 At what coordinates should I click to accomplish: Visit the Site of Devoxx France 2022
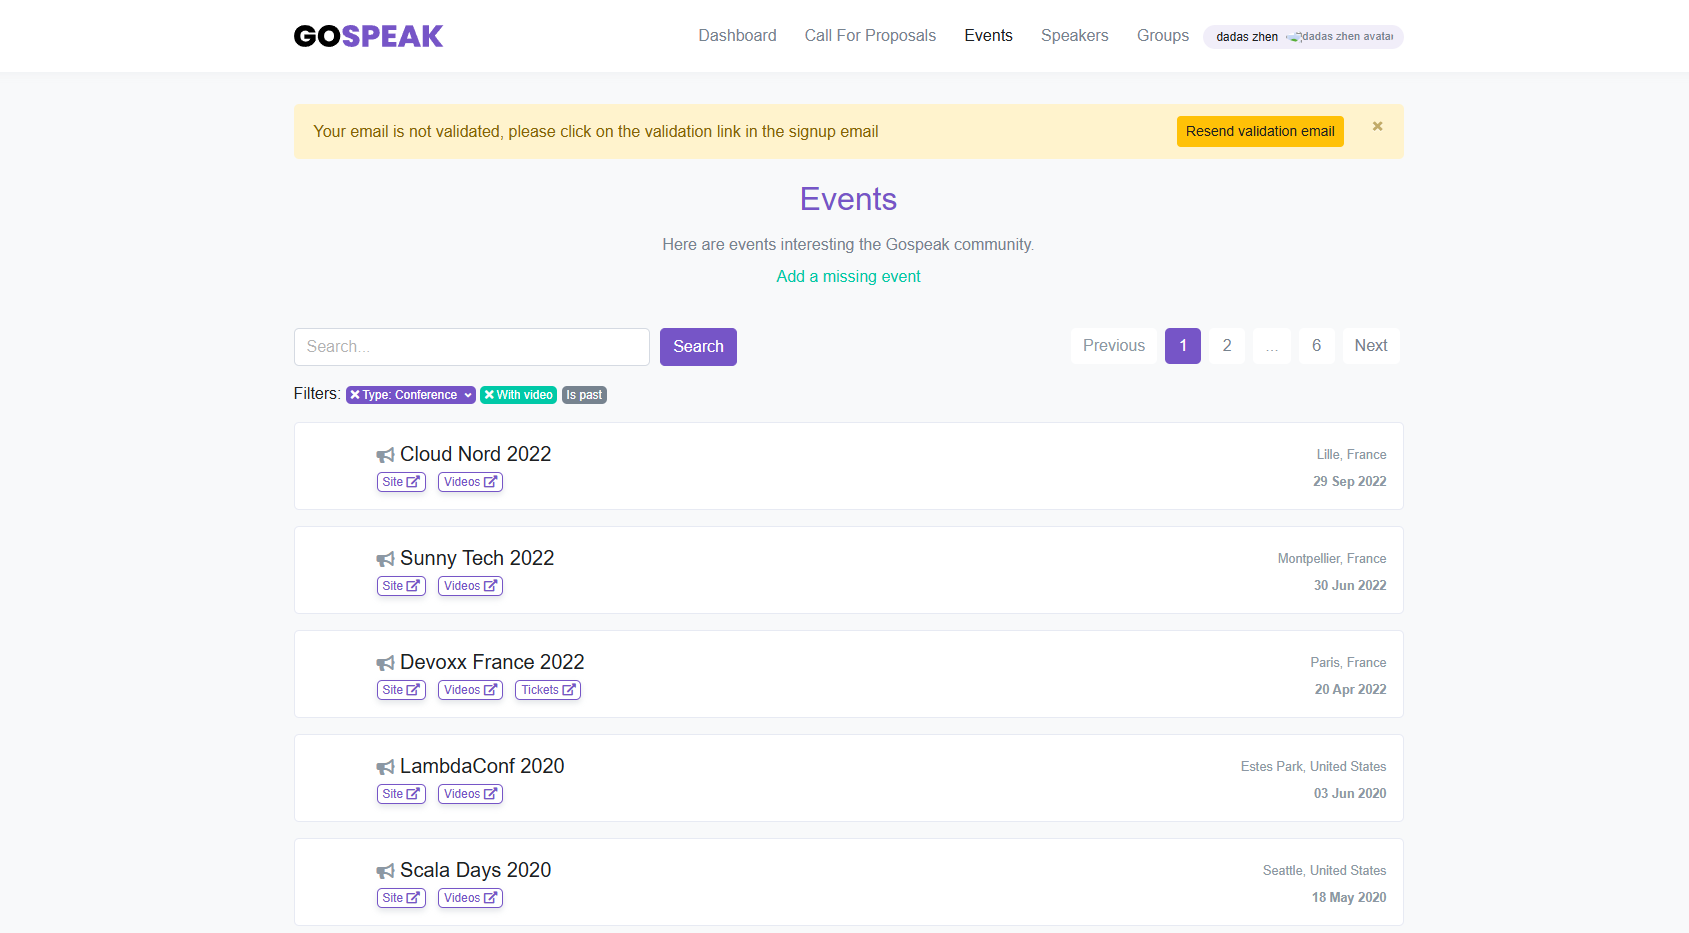pyautogui.click(x=401, y=690)
